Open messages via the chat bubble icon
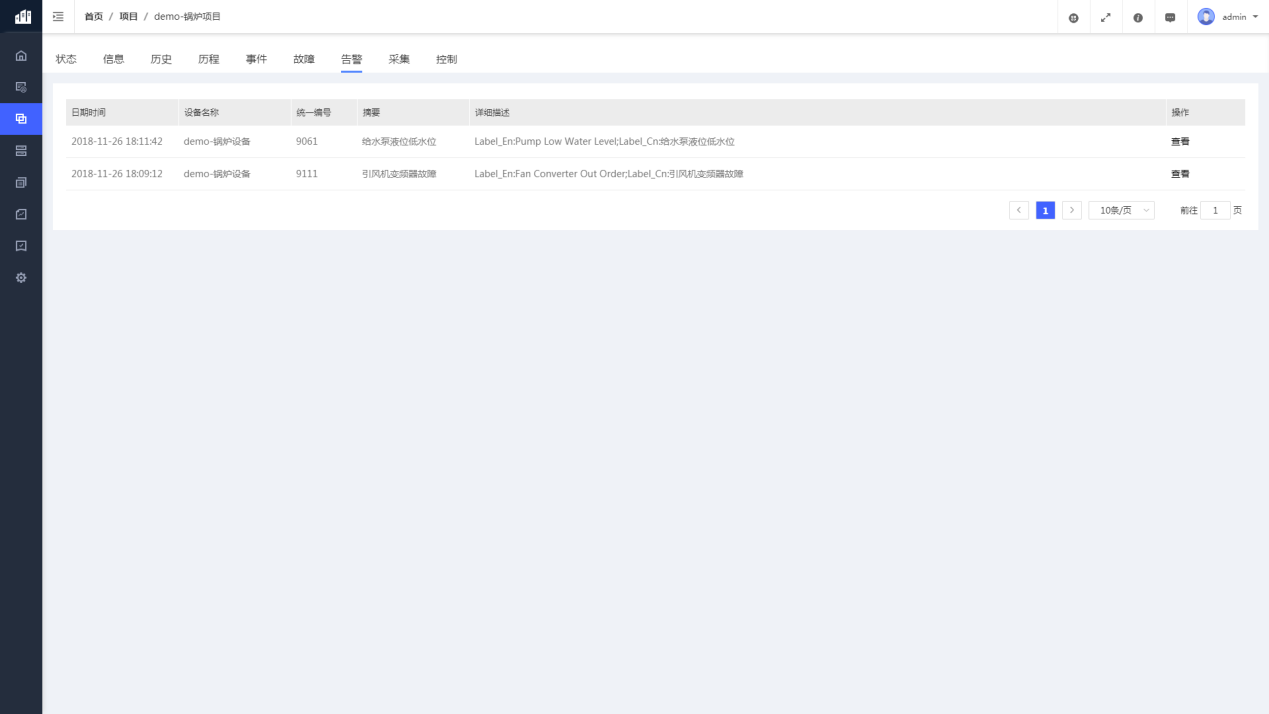The width and height of the screenshot is (1269, 714). pyautogui.click(x=1170, y=18)
